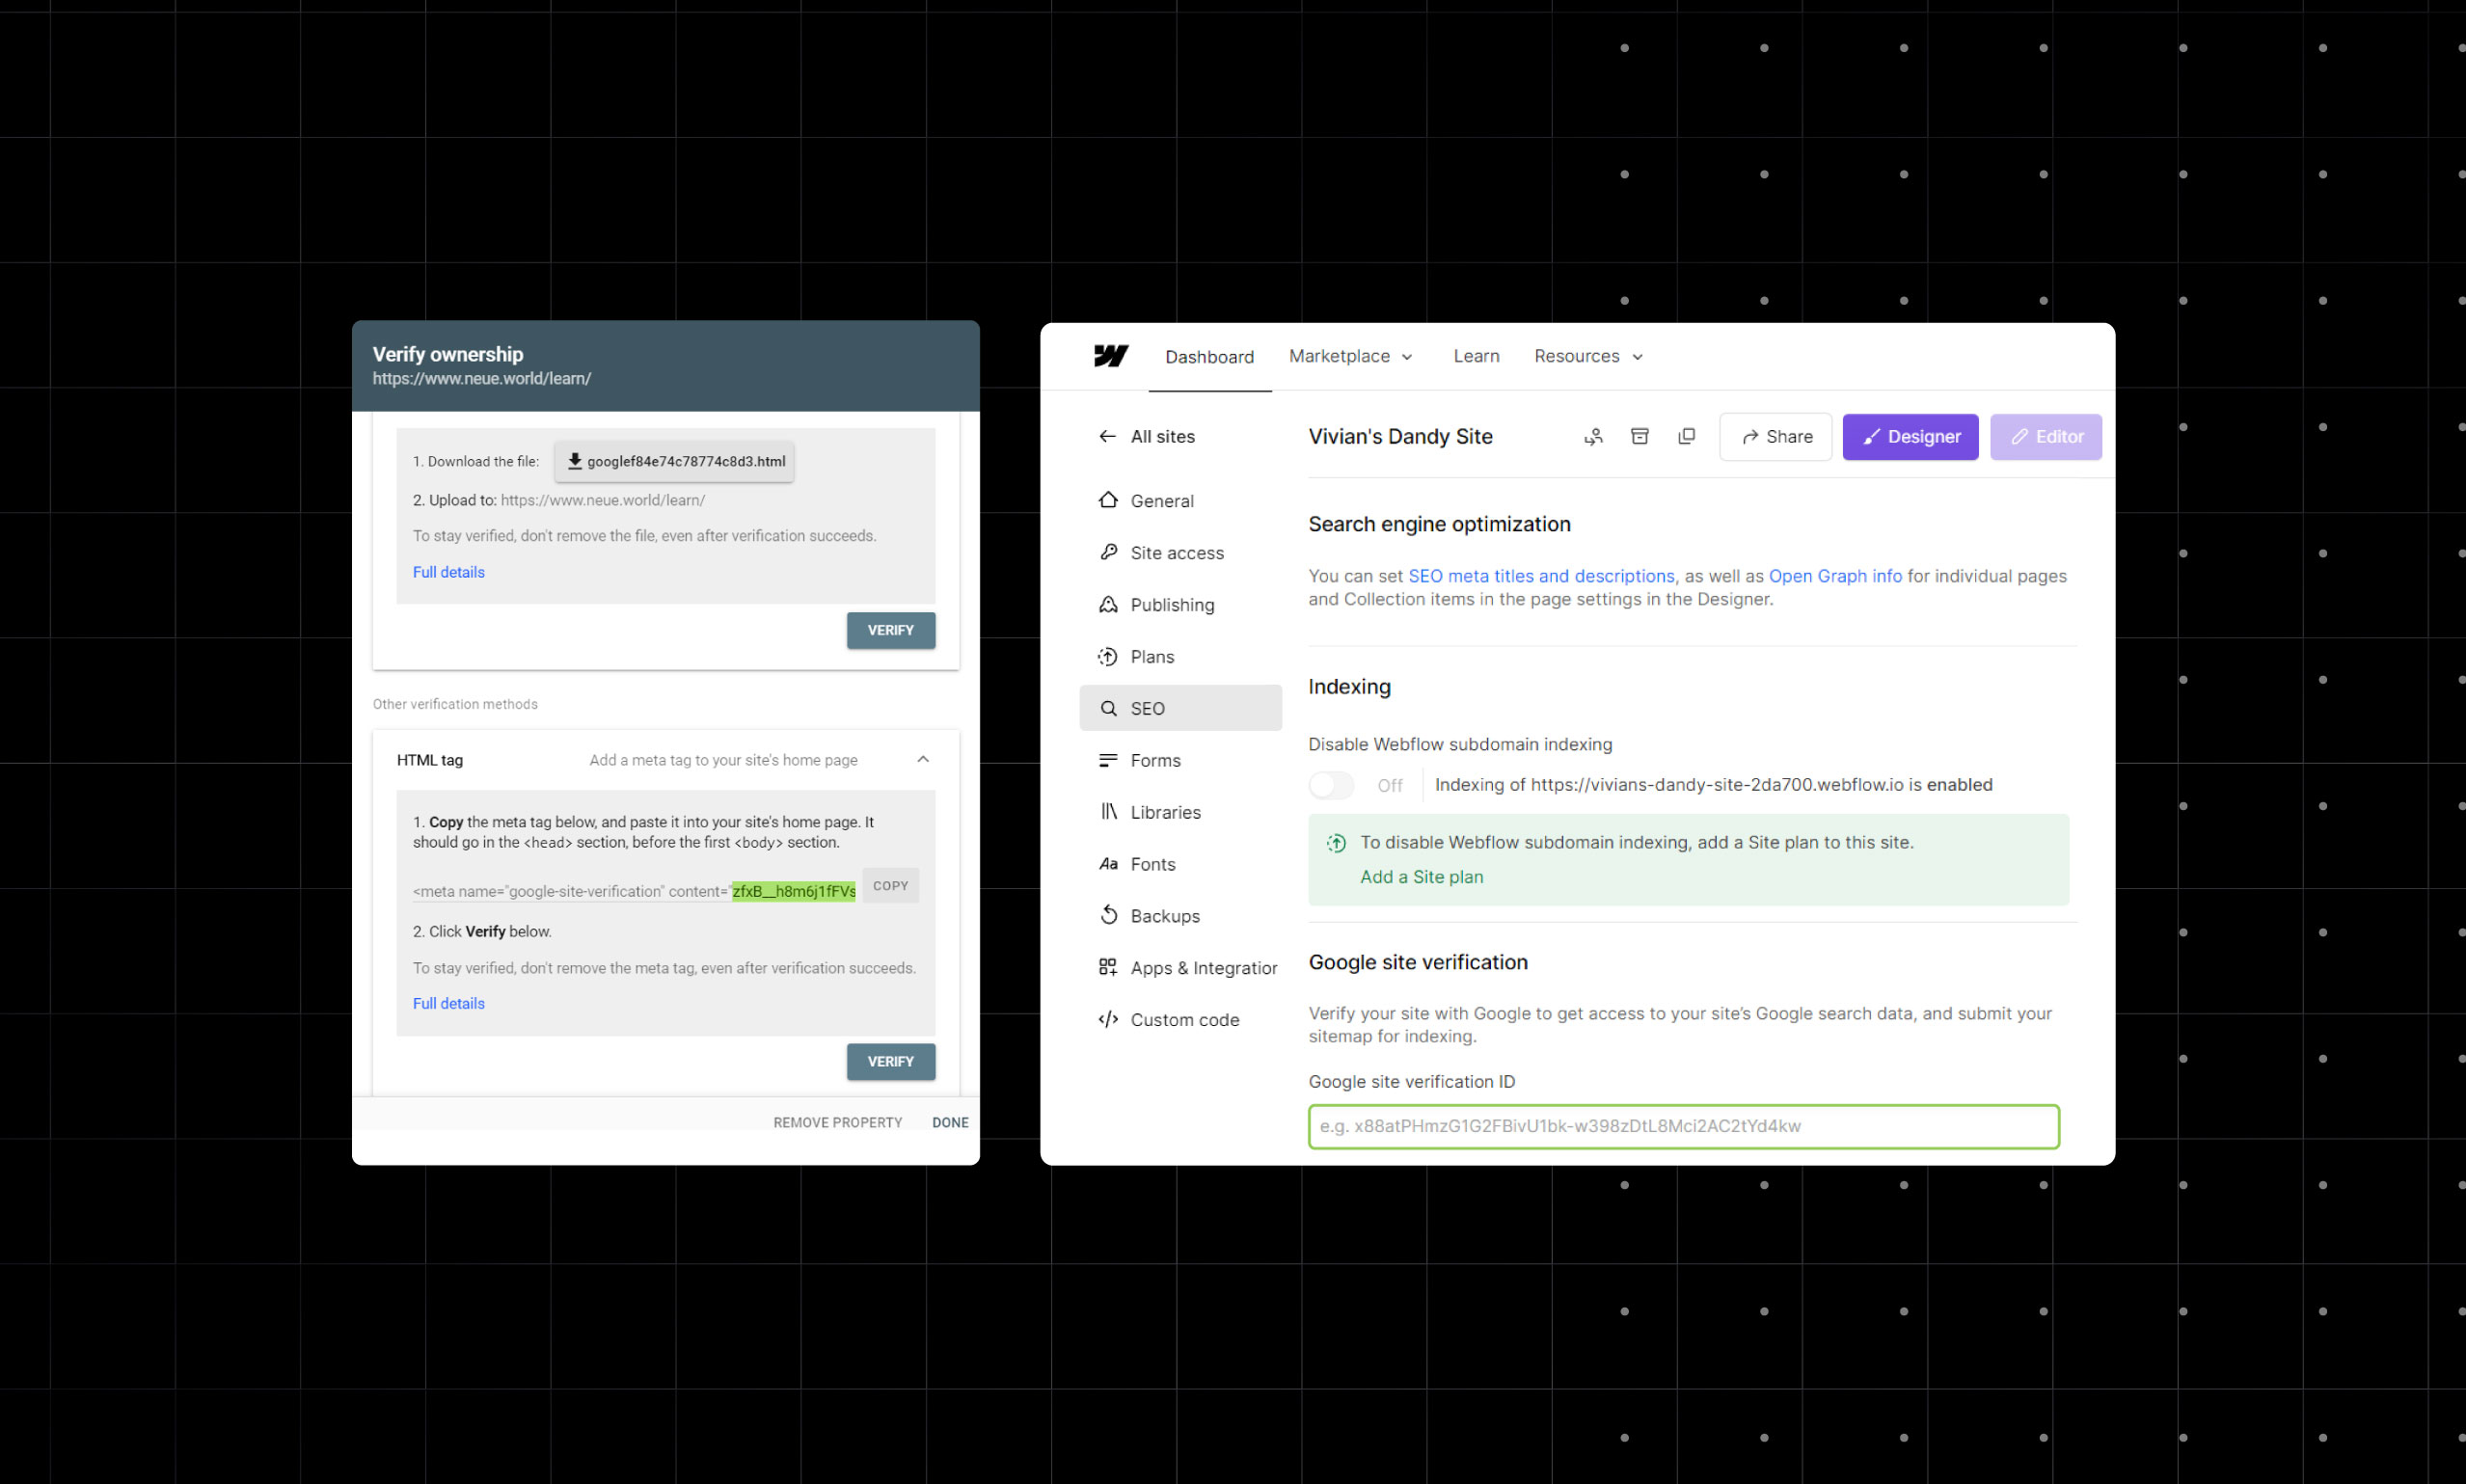Open the Open Graph info link
Viewport: 2466px width, 1484px height.
1835,576
